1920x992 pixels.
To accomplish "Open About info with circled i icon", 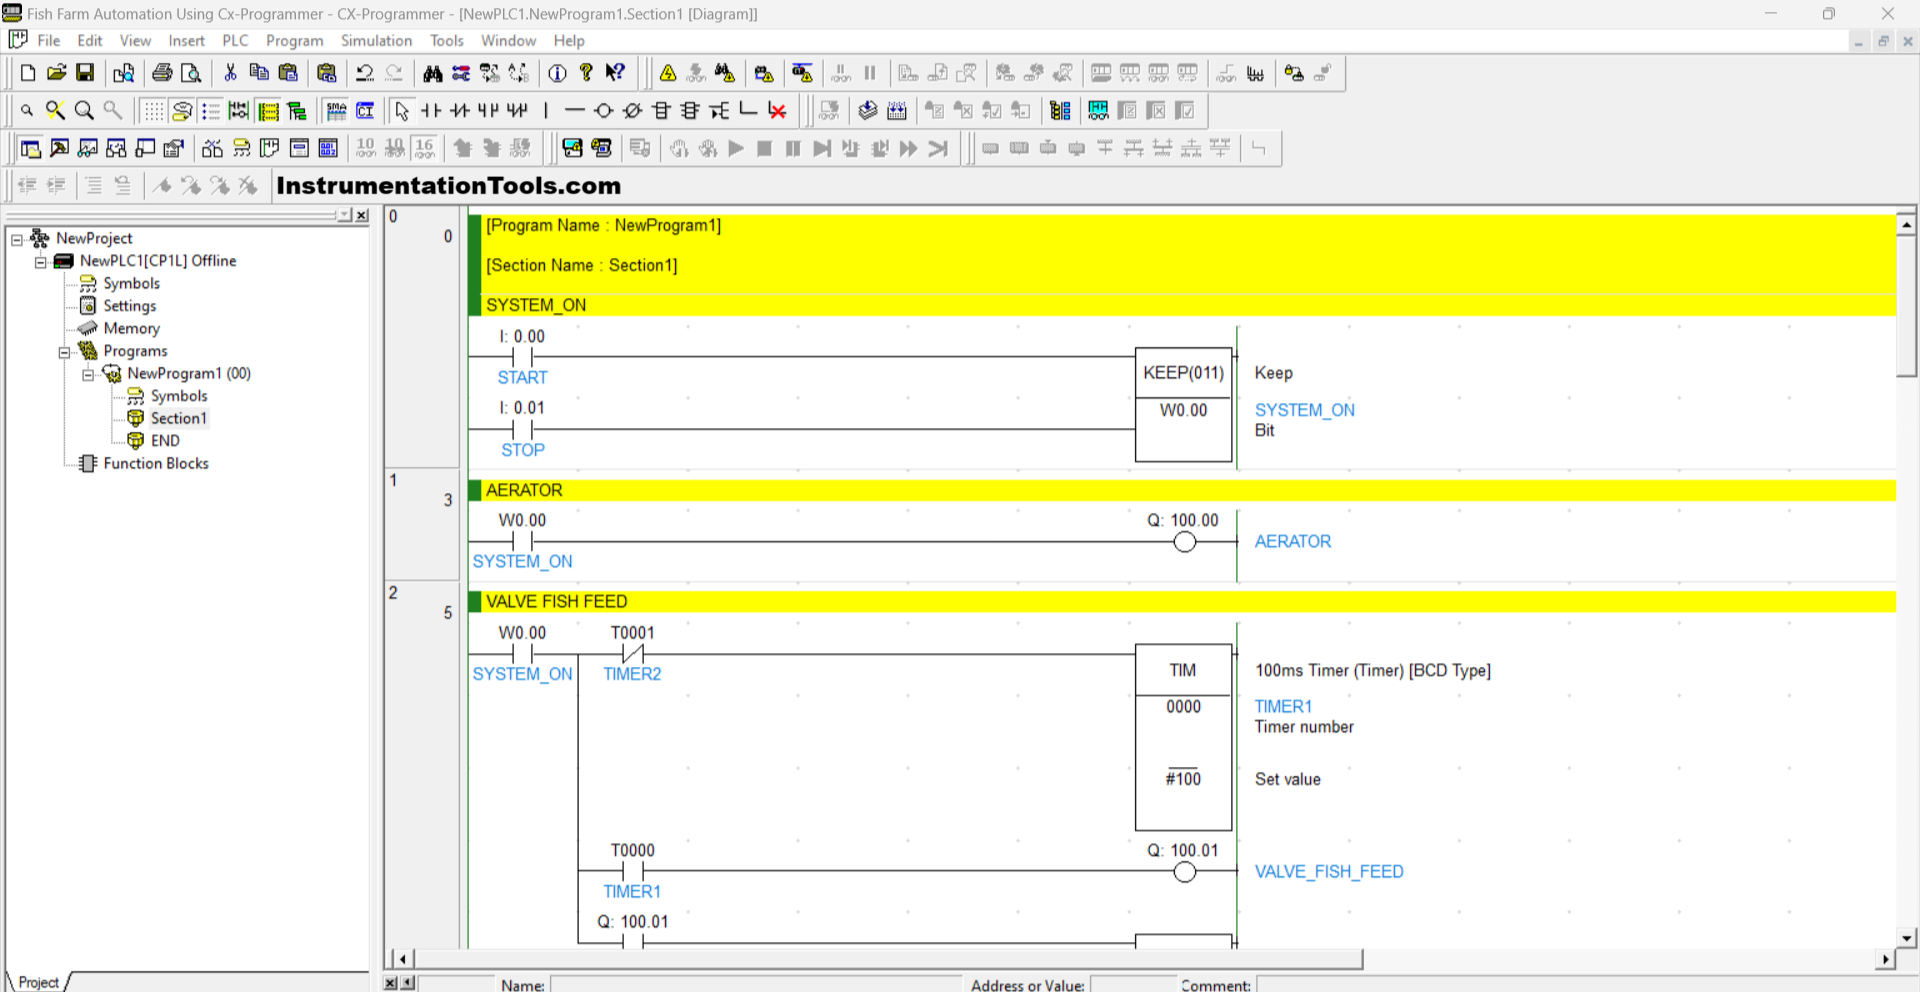I will point(557,73).
